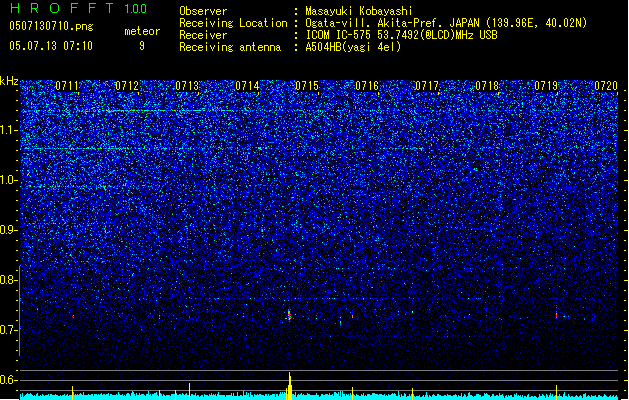Click the red meteor echo at 0719
629x400 pixels.
(556, 316)
